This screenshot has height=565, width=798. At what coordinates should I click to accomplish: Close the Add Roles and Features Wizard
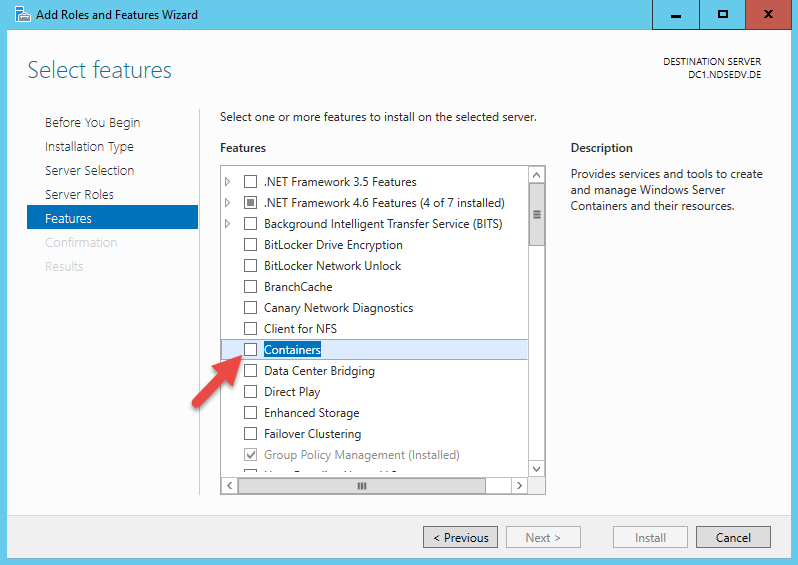pyautogui.click(x=767, y=15)
